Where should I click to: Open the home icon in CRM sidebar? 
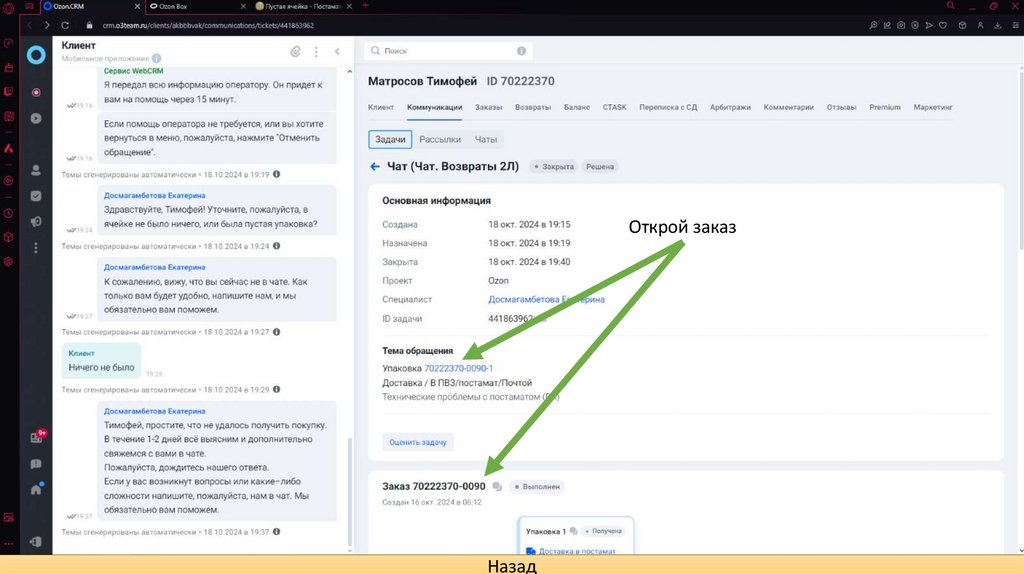coord(36,489)
